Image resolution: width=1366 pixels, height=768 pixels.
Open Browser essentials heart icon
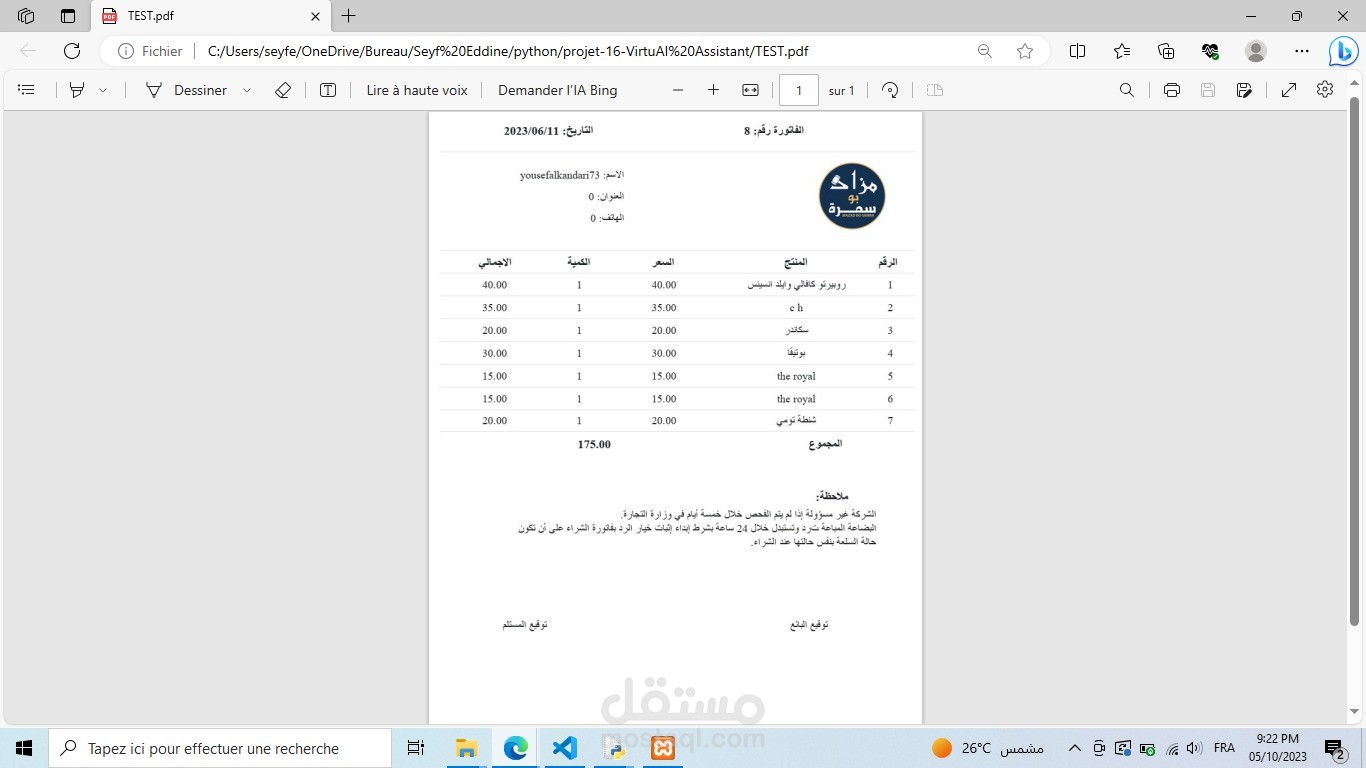tap(1210, 51)
